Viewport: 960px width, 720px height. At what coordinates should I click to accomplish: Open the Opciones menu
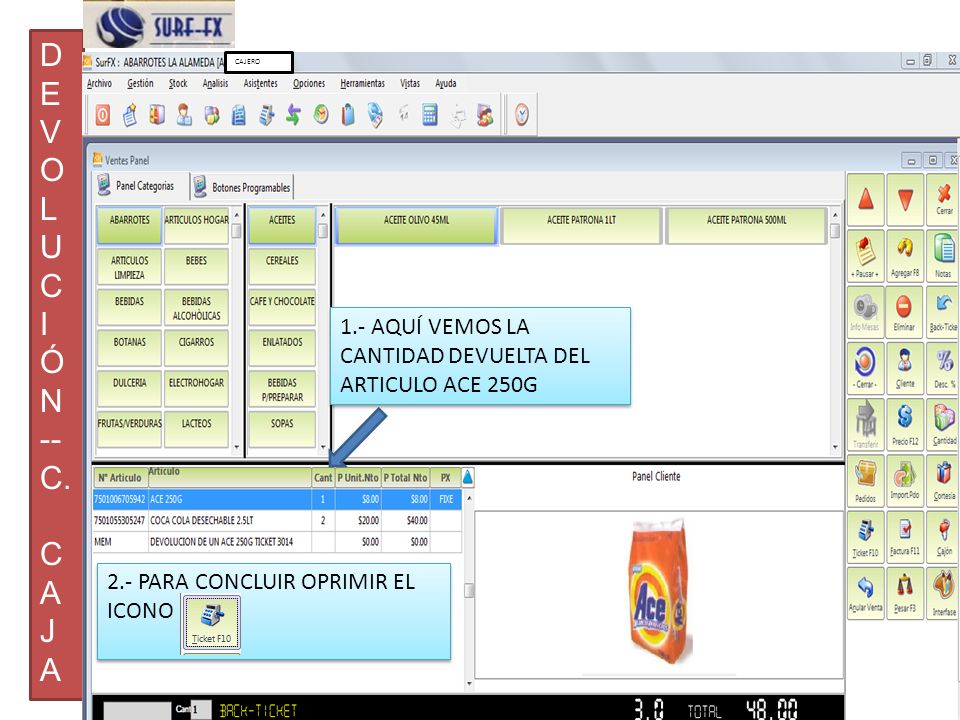click(x=309, y=83)
